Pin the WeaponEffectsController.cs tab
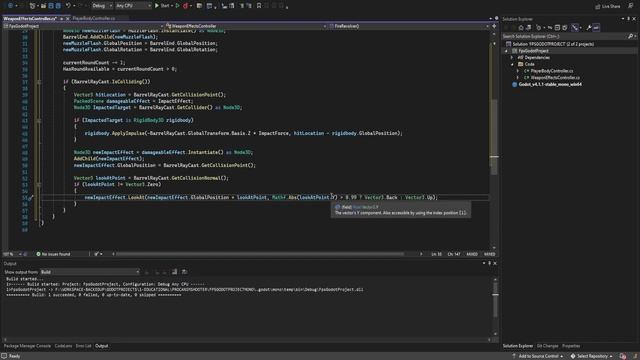Viewport: 640px width, 360px height. point(61,18)
